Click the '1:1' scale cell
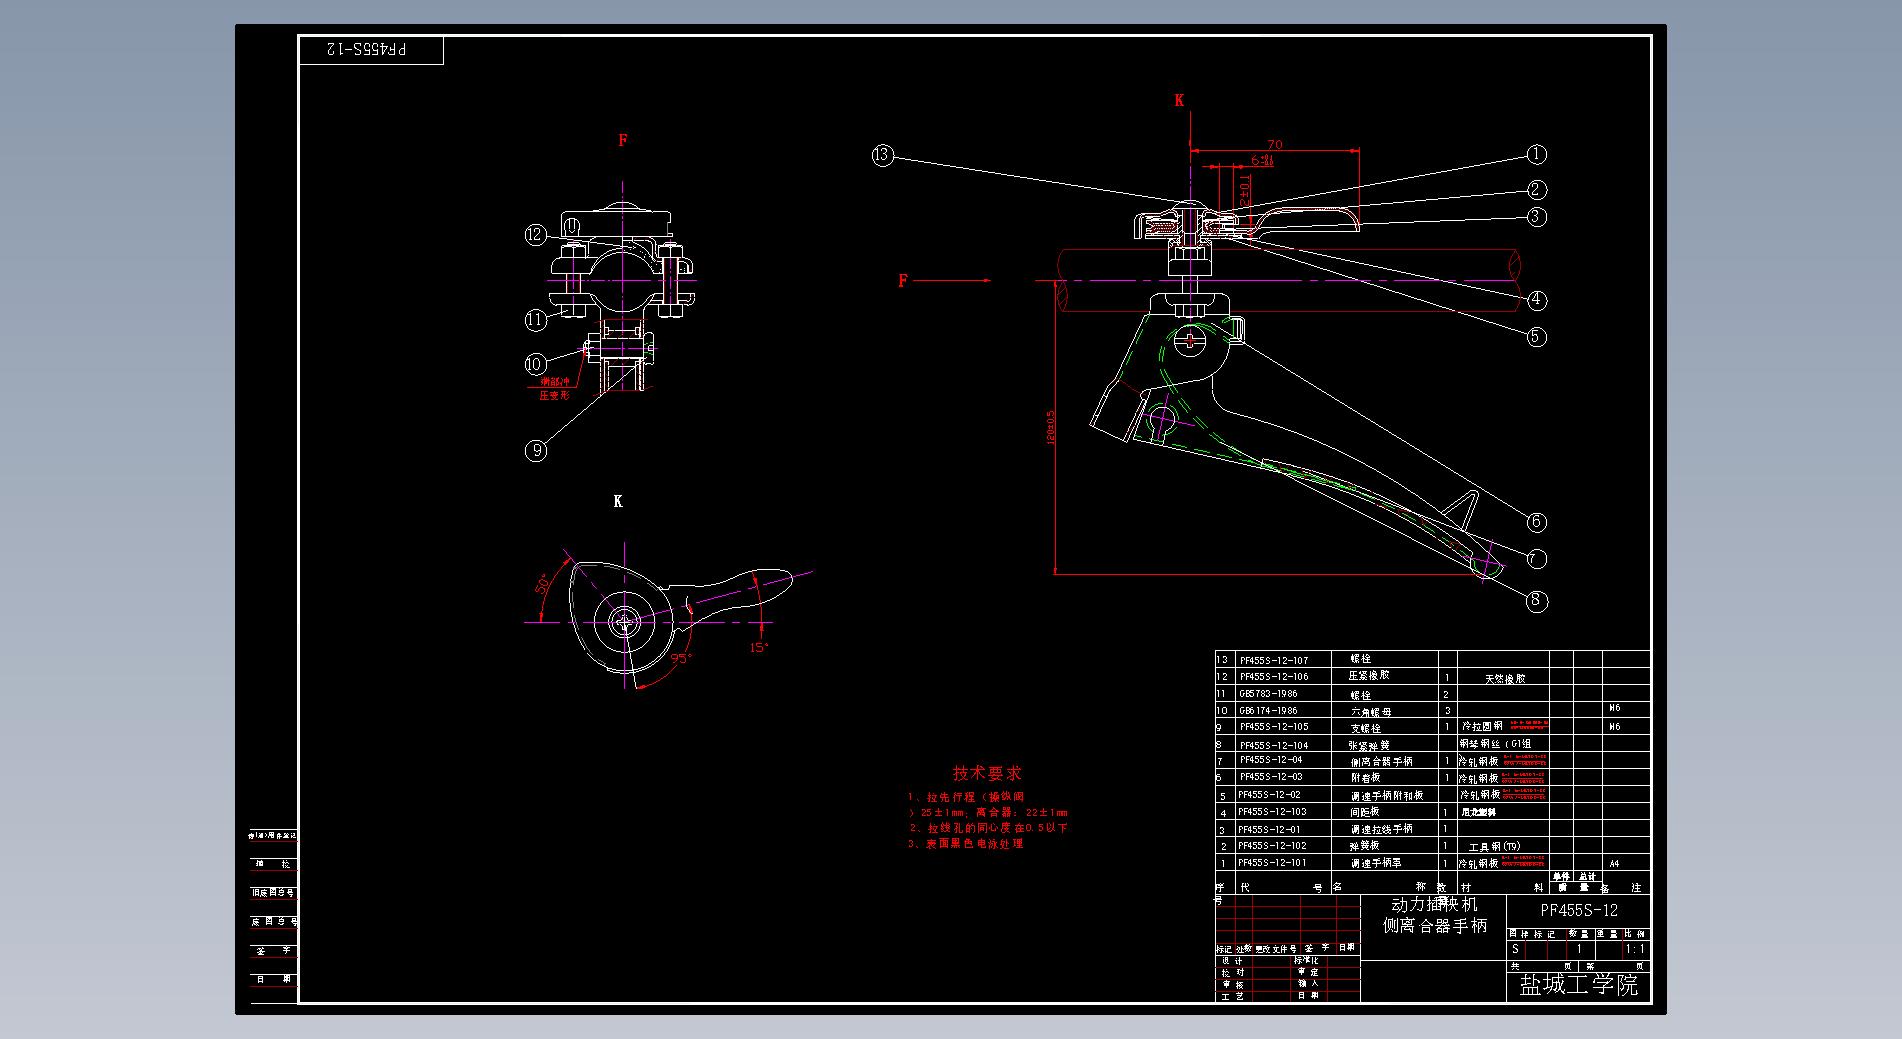Screen dimensions: 1902x1039 coord(1634,949)
